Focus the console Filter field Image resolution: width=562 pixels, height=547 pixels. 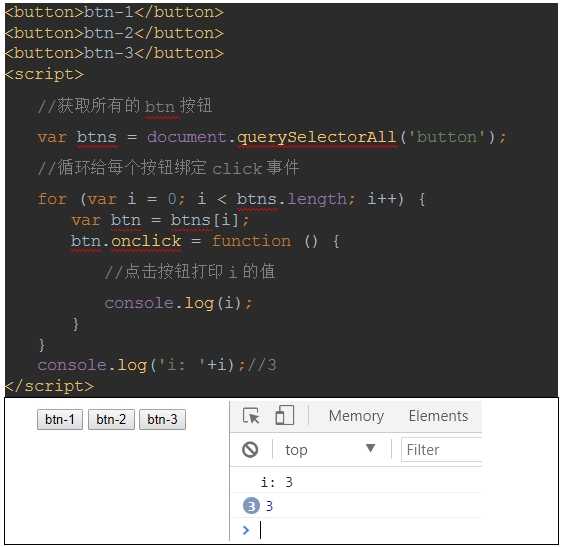coord(442,450)
